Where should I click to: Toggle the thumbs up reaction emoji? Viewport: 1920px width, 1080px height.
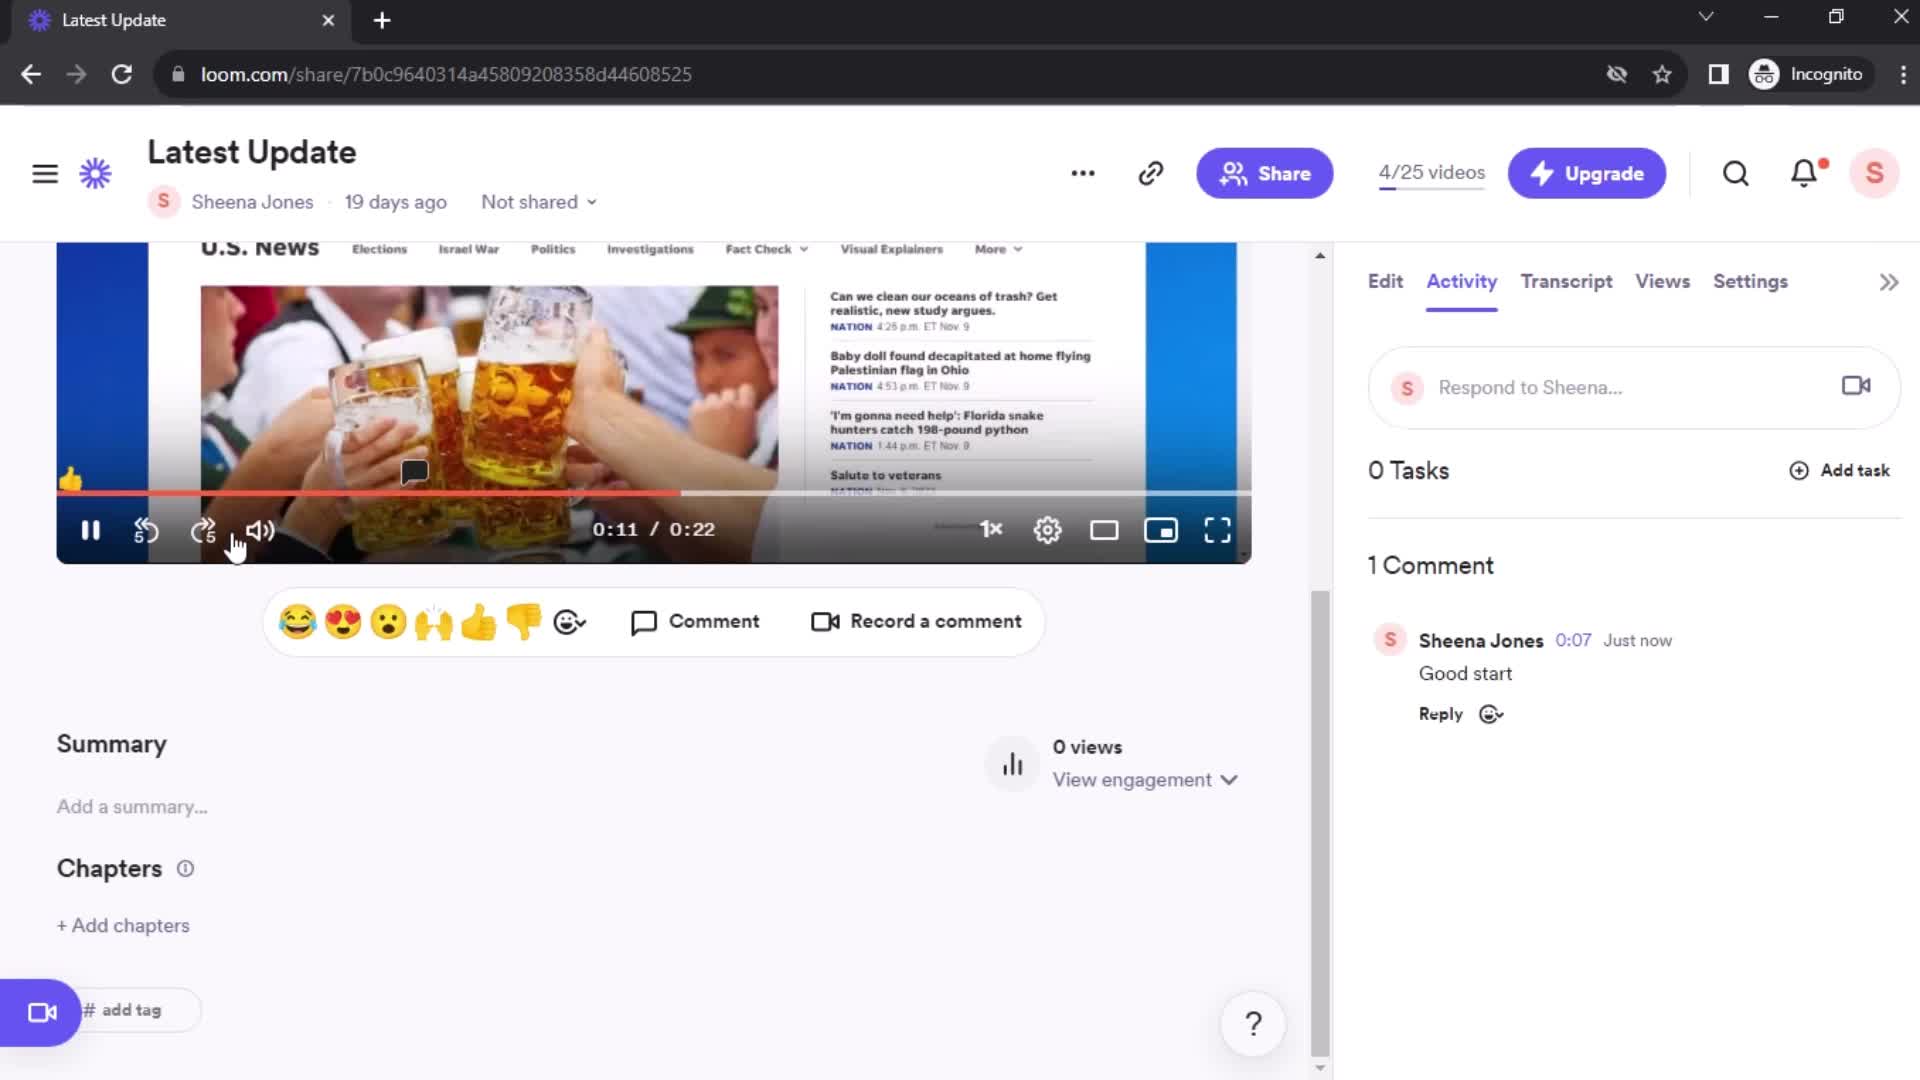coord(479,620)
